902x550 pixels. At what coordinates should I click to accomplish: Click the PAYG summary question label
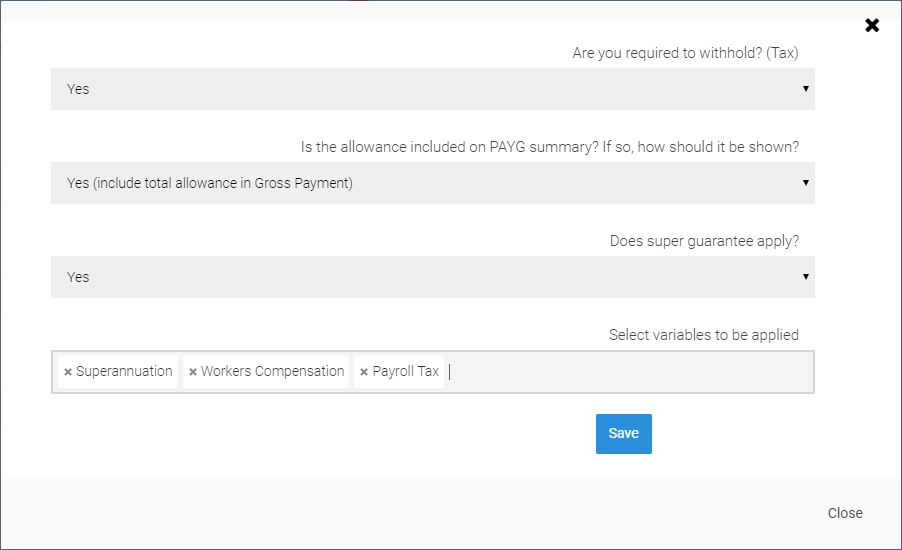pos(549,147)
